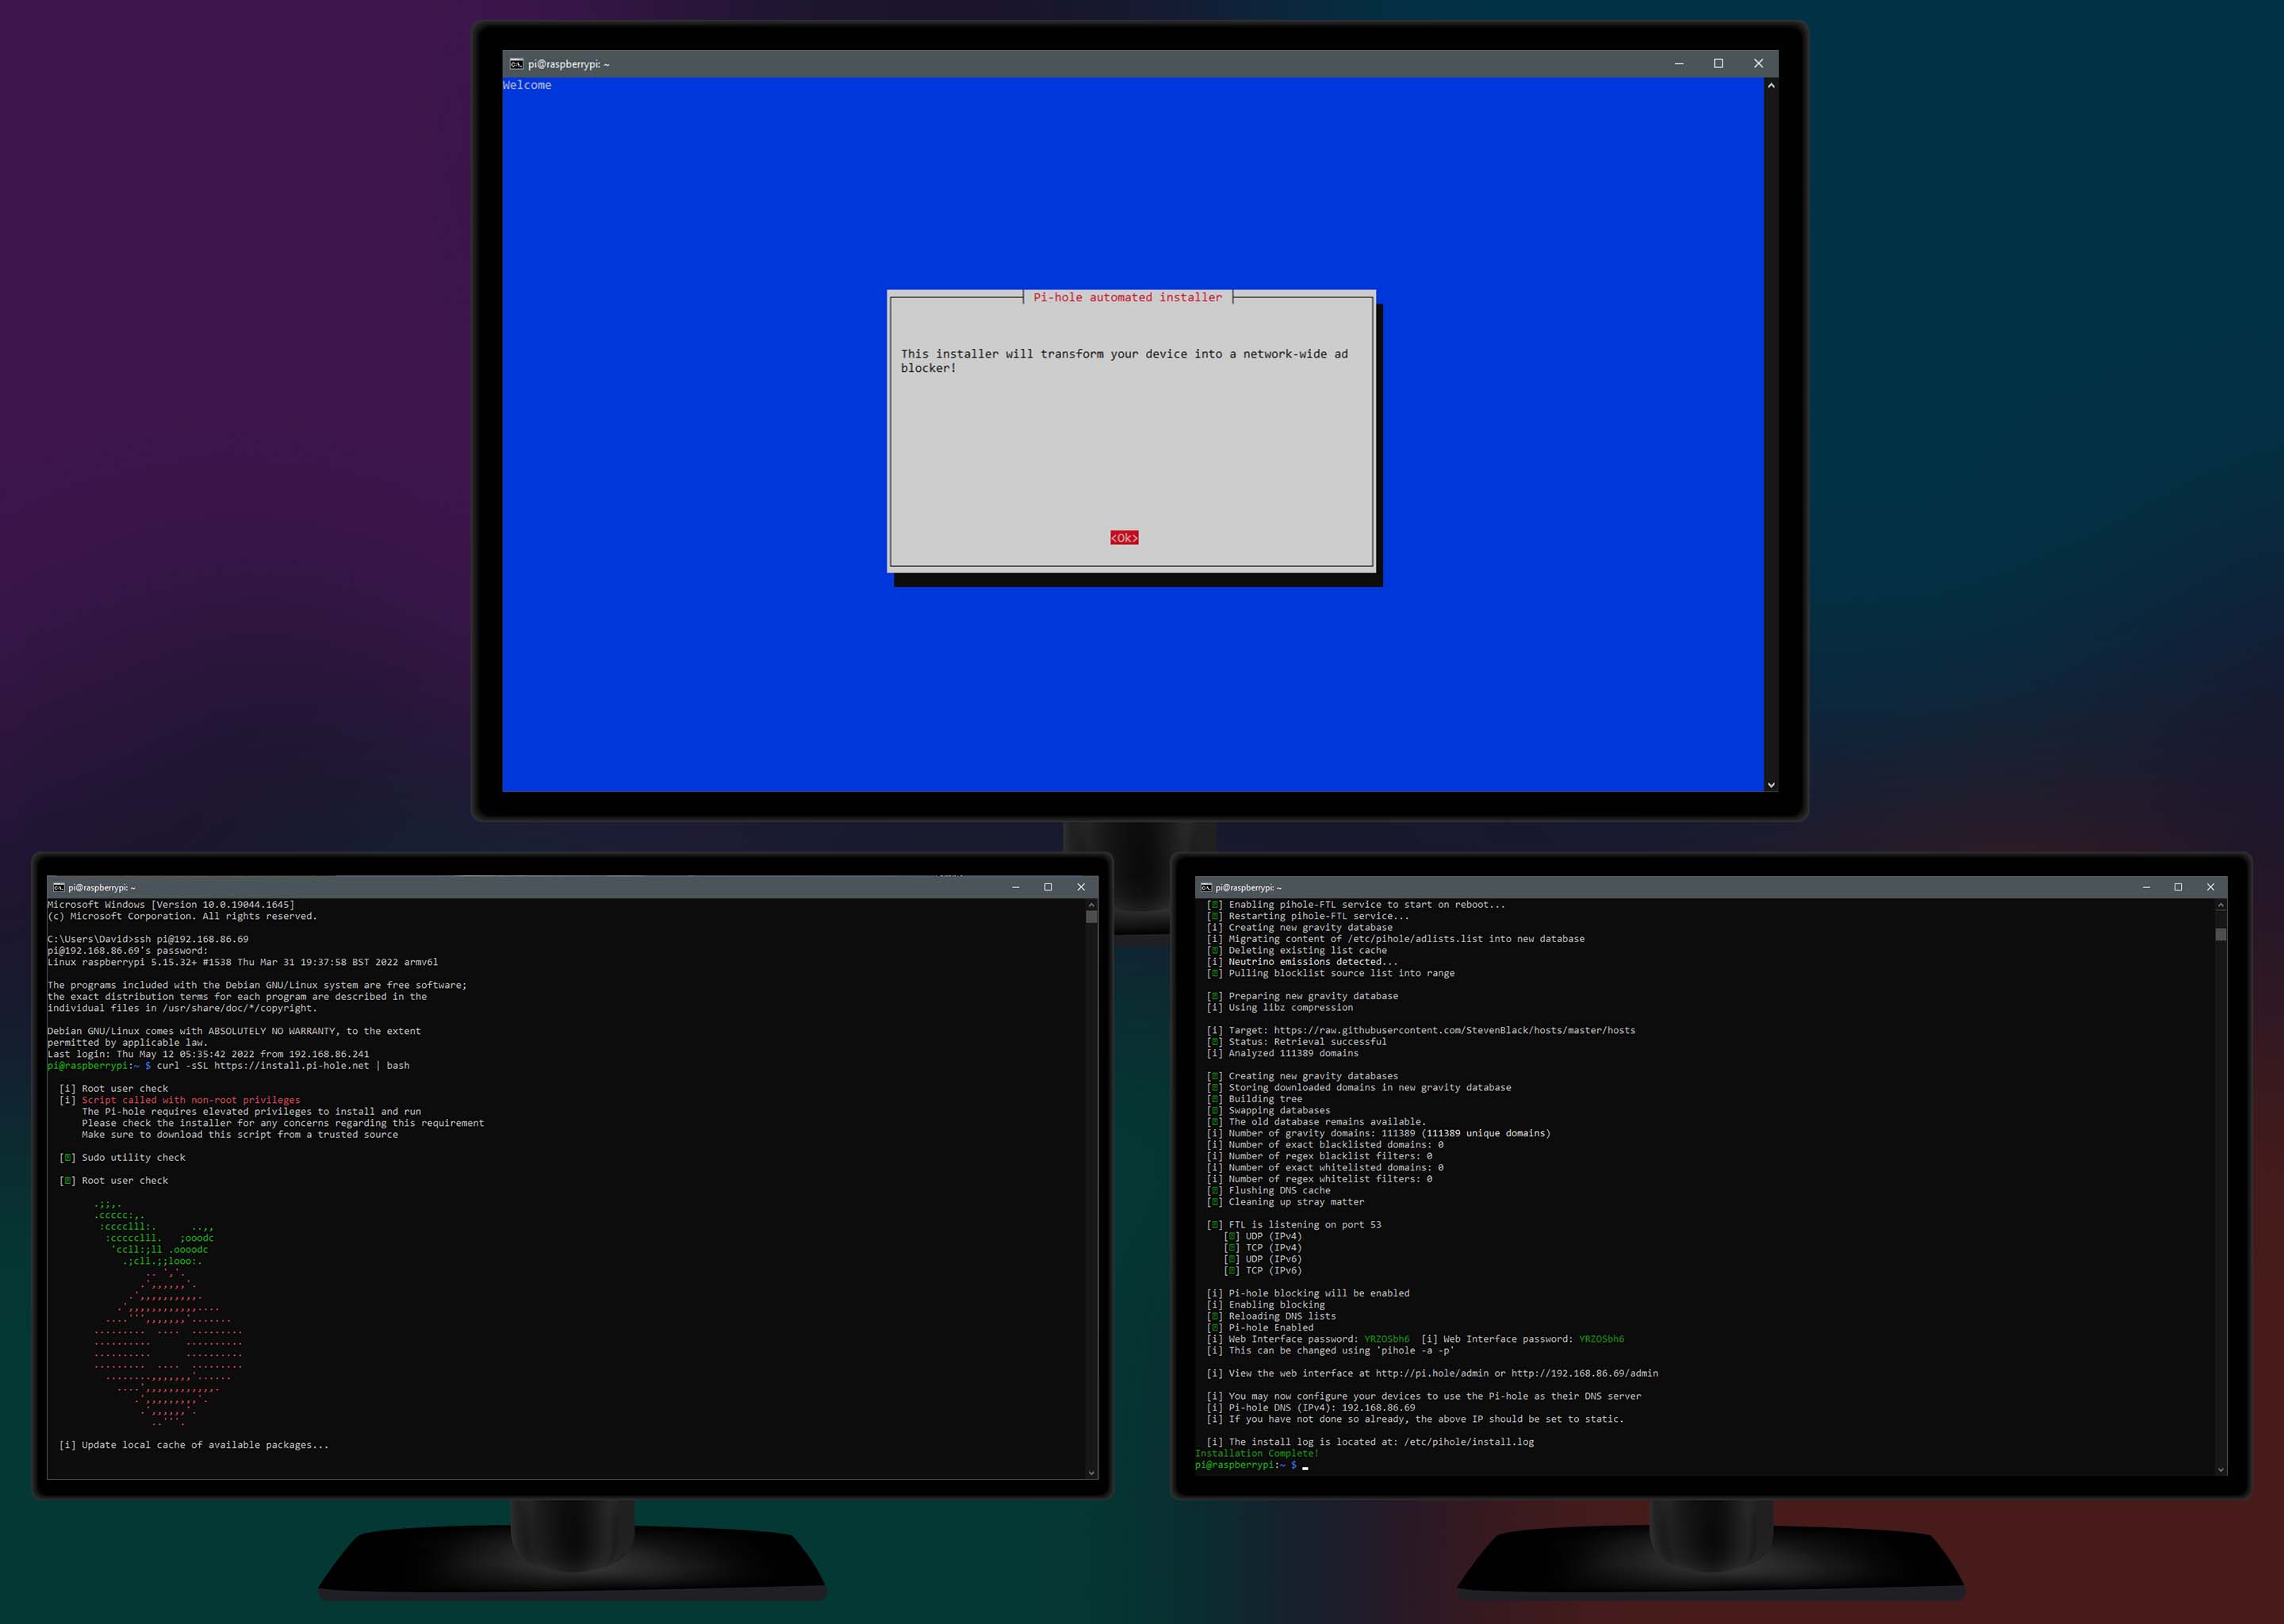Close the bottom-left terminal window
2284x1624 pixels.
click(1081, 887)
